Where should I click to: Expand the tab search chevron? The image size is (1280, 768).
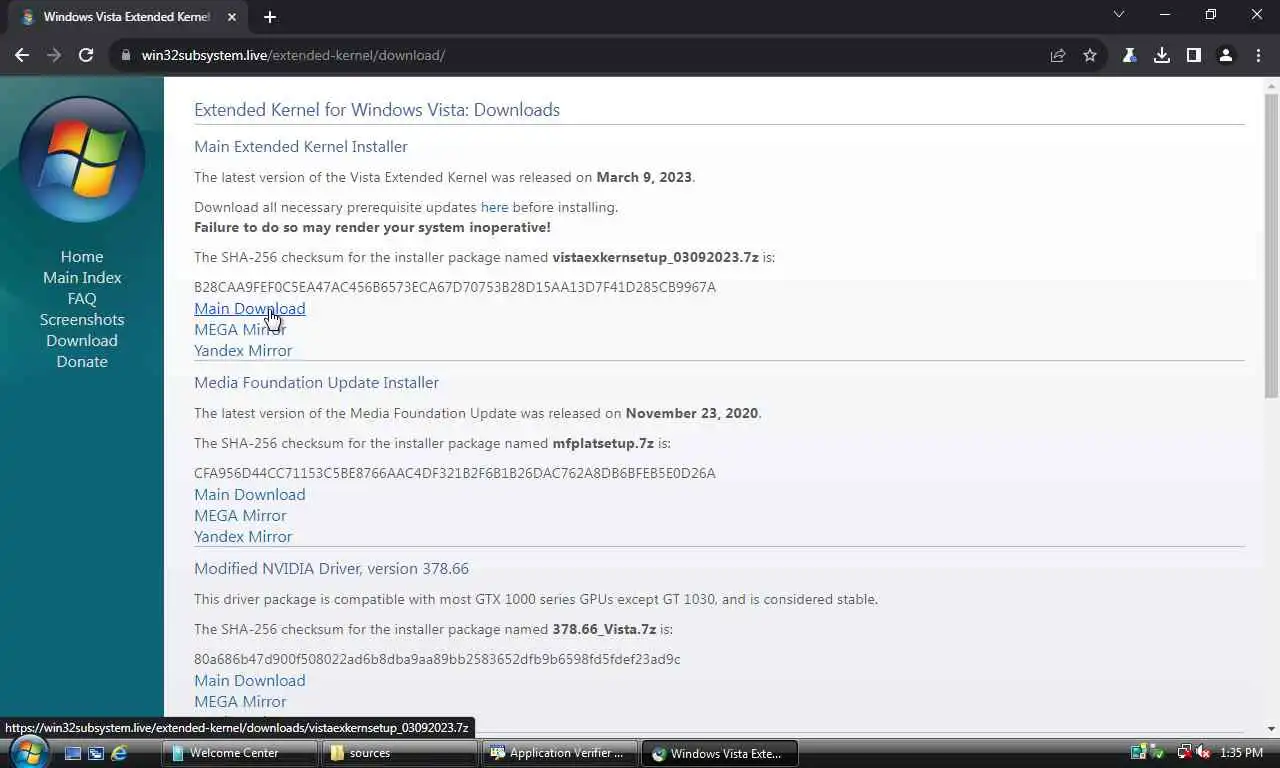pyautogui.click(x=1119, y=15)
